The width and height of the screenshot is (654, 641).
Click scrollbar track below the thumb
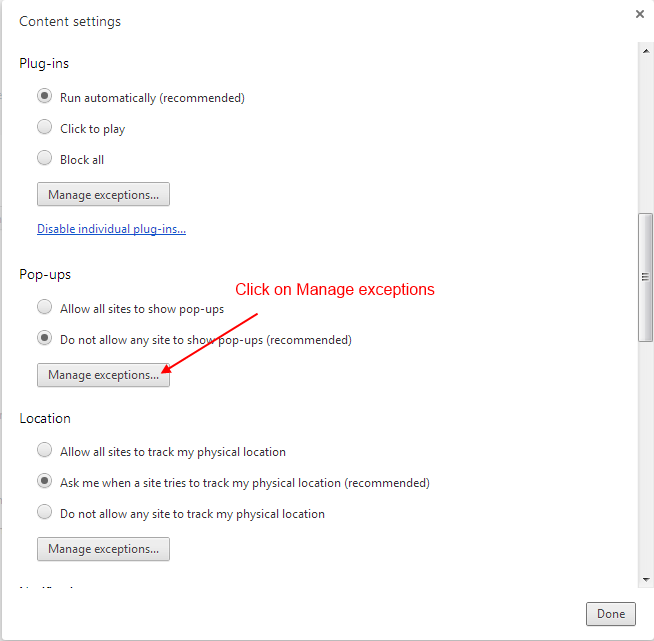tap(646, 460)
